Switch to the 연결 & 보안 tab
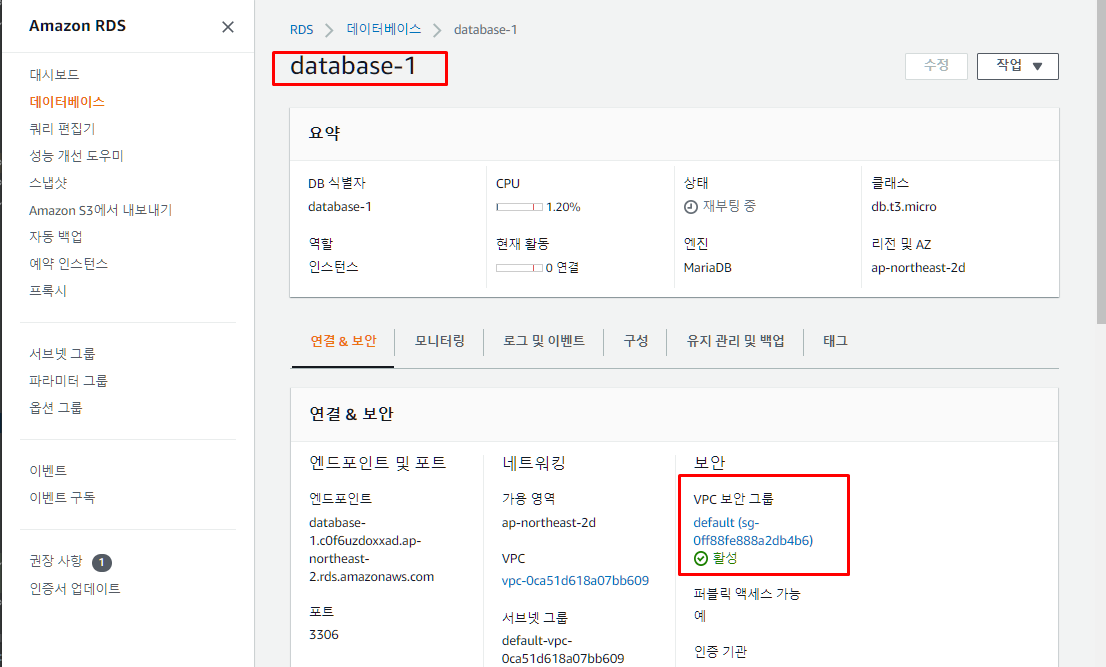This screenshot has width=1106, height=667. pos(344,341)
